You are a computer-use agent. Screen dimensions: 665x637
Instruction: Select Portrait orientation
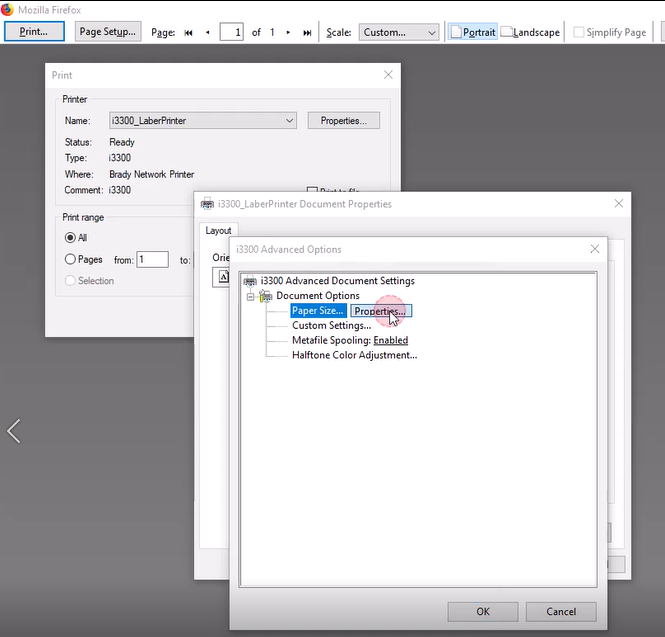473,32
